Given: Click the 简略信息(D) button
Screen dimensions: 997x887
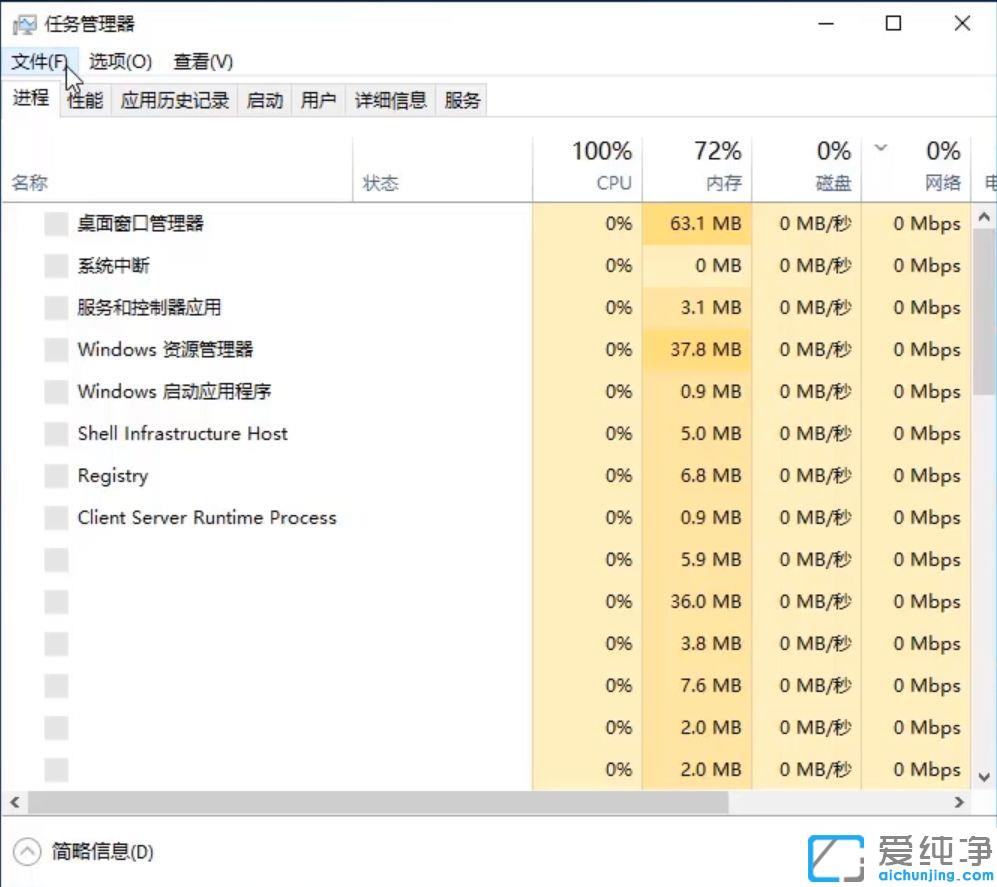Looking at the screenshot, I should [100, 852].
